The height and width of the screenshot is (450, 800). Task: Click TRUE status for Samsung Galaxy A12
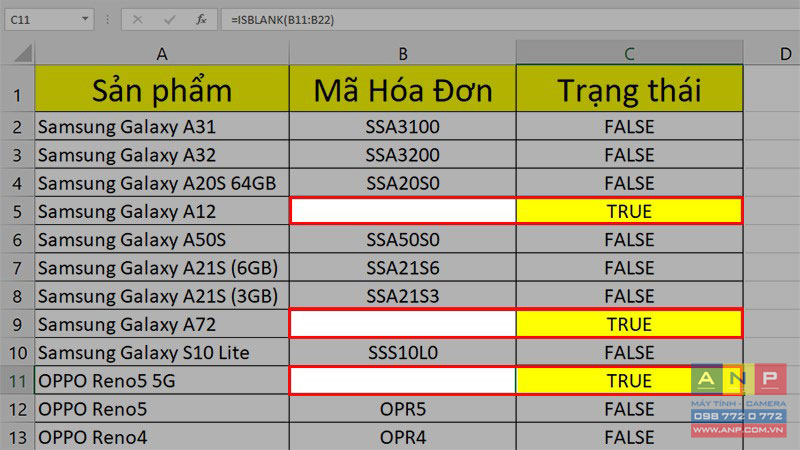[629, 211]
